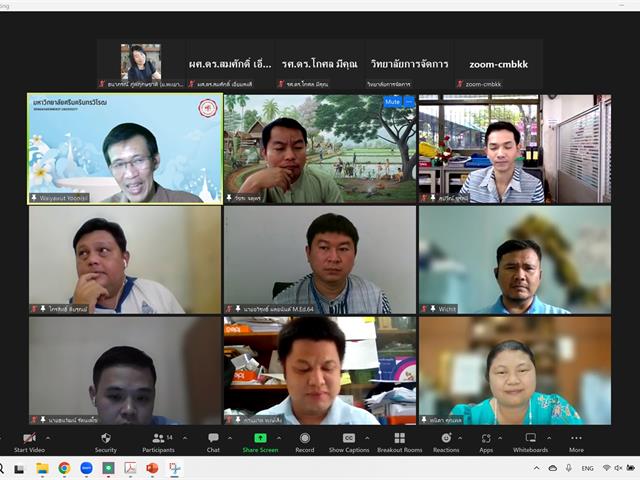This screenshot has width=640, height=480.
Task: Open the More options menu
Action: [576, 442]
